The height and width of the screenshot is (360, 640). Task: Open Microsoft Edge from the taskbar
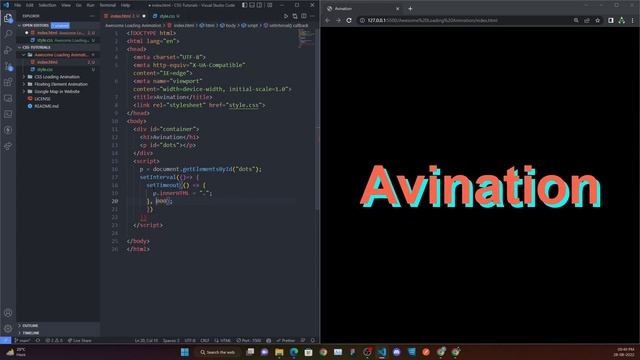[294, 352]
